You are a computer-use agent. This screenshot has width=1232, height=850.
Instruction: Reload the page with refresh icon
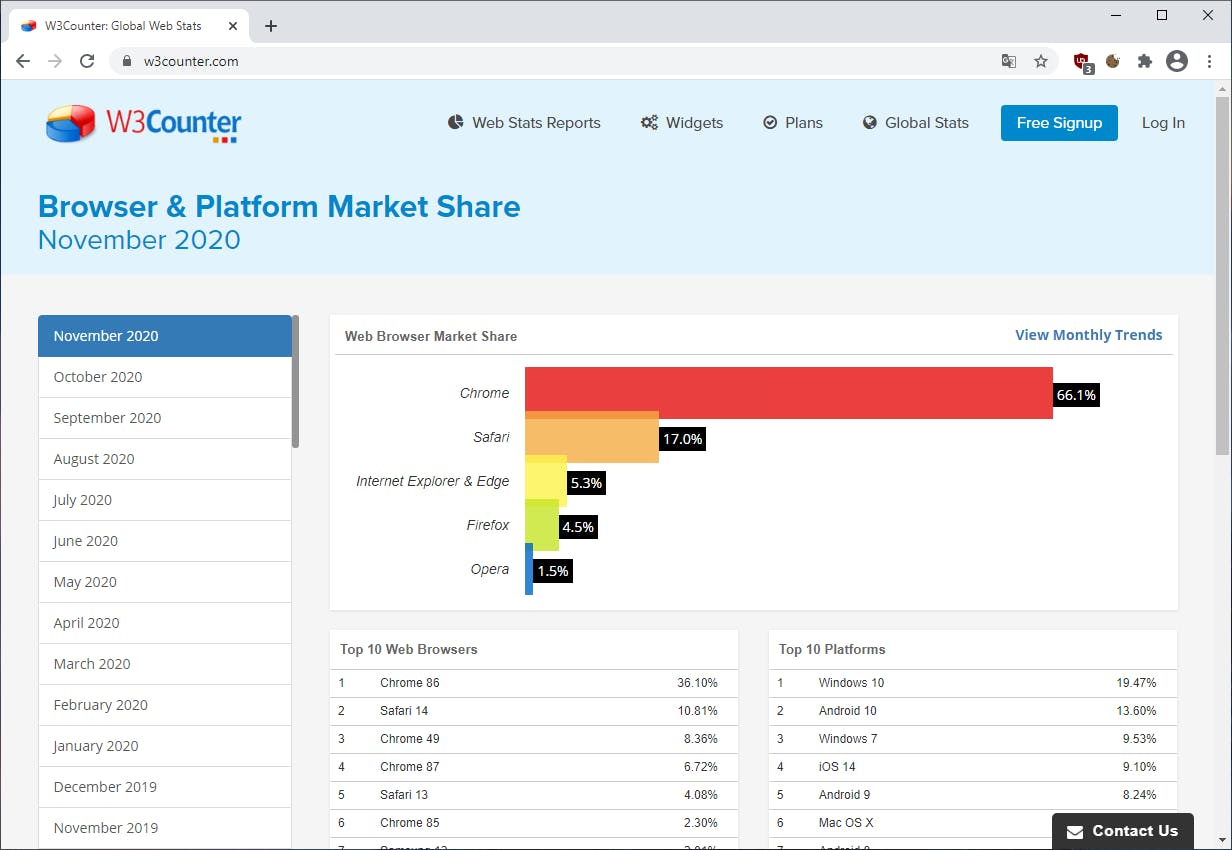(87, 61)
